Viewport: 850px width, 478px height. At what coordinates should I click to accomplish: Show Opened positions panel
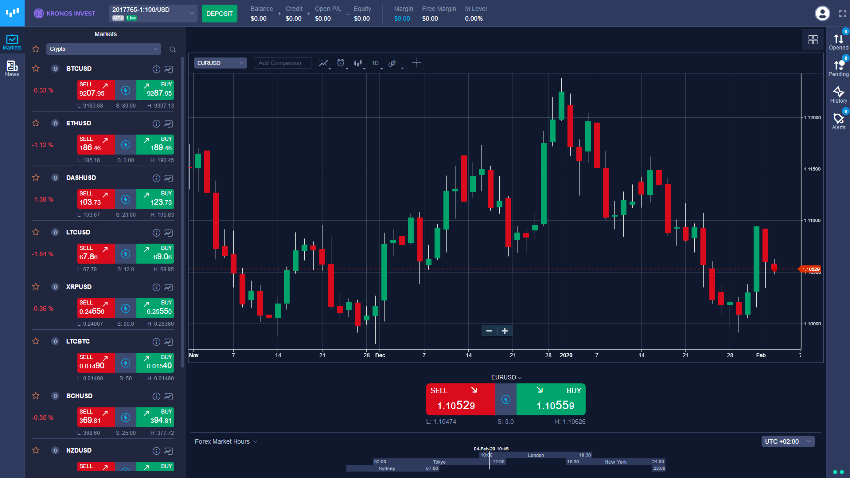point(838,42)
